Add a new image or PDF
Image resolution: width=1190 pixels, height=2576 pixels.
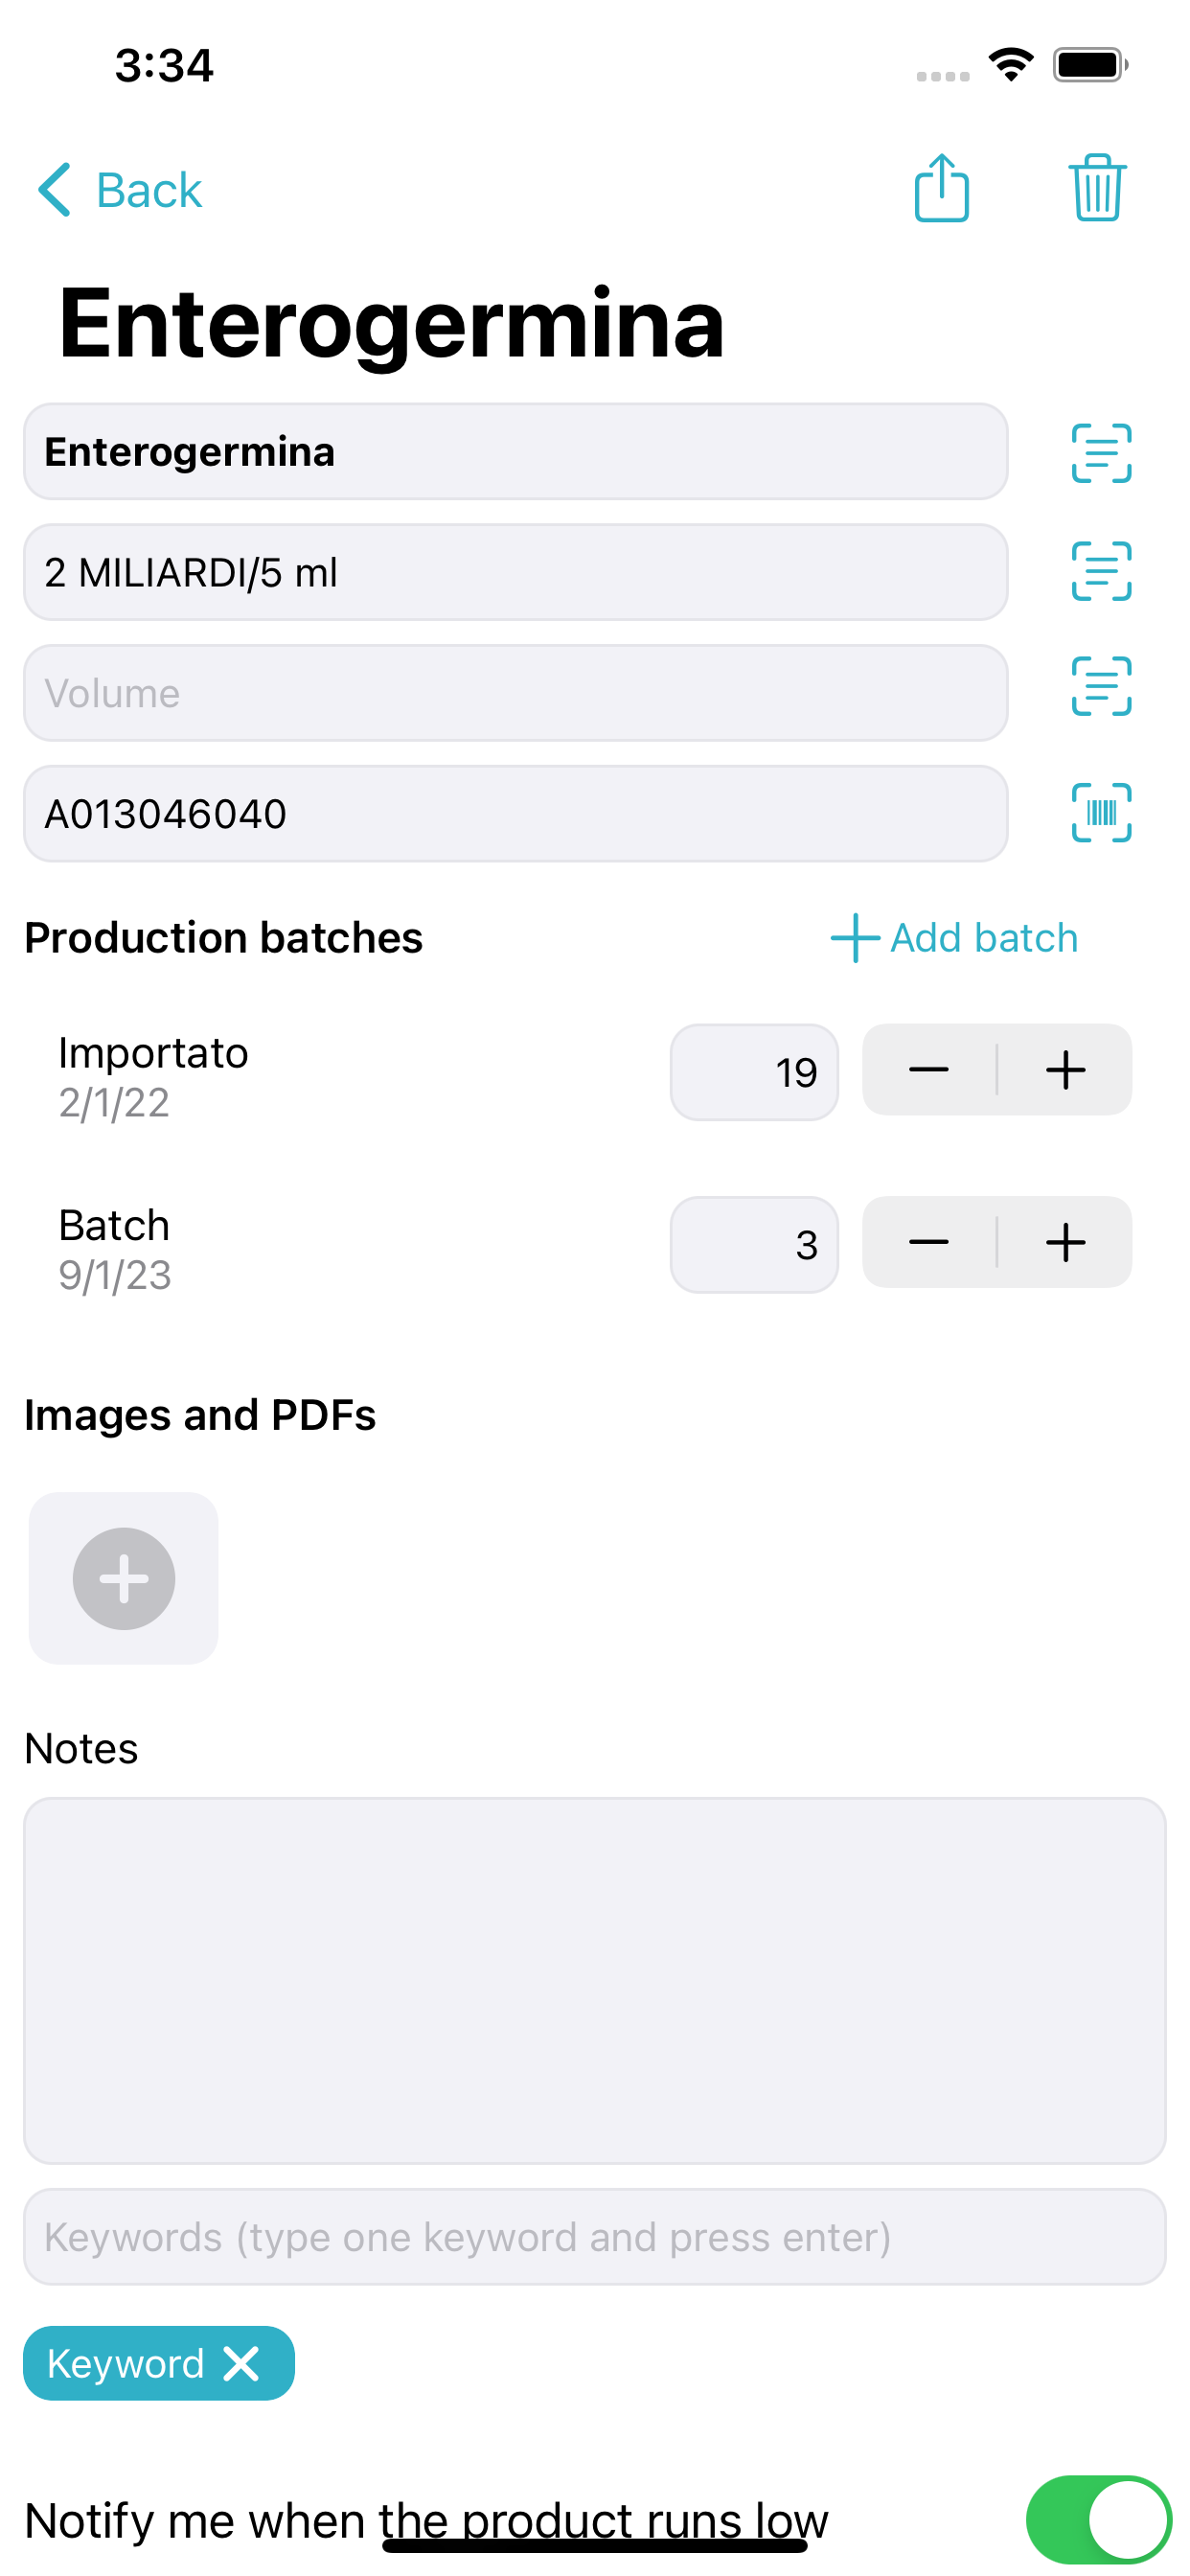pyautogui.click(x=124, y=1579)
